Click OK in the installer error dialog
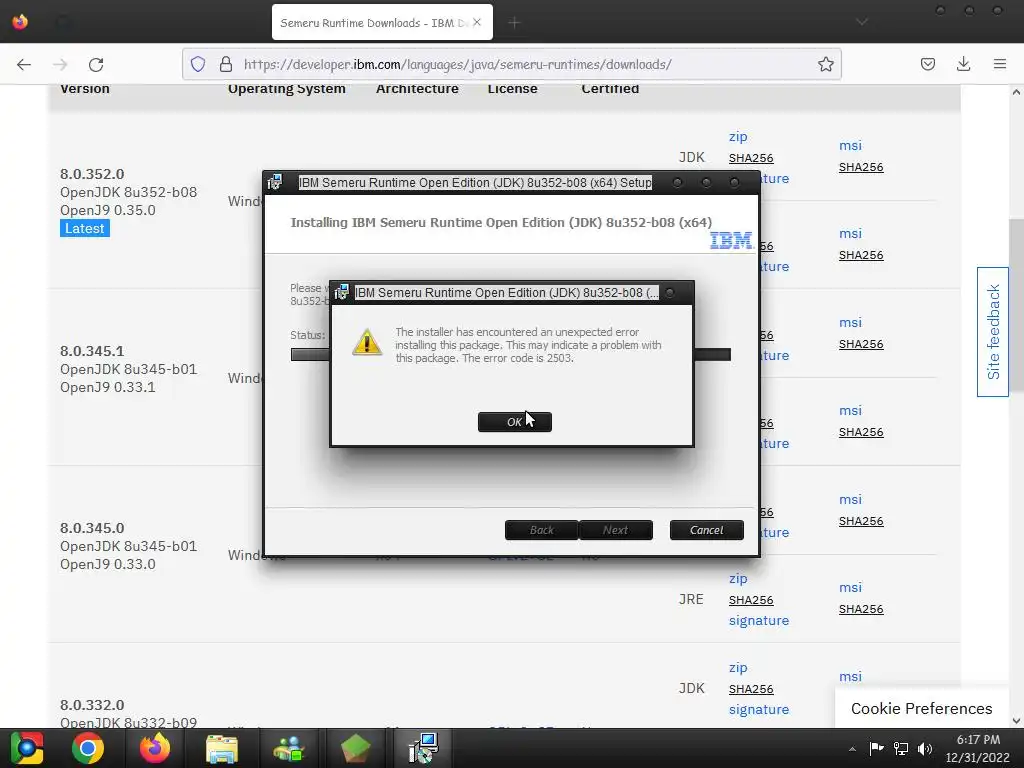The width and height of the screenshot is (1024, 768). point(515,422)
